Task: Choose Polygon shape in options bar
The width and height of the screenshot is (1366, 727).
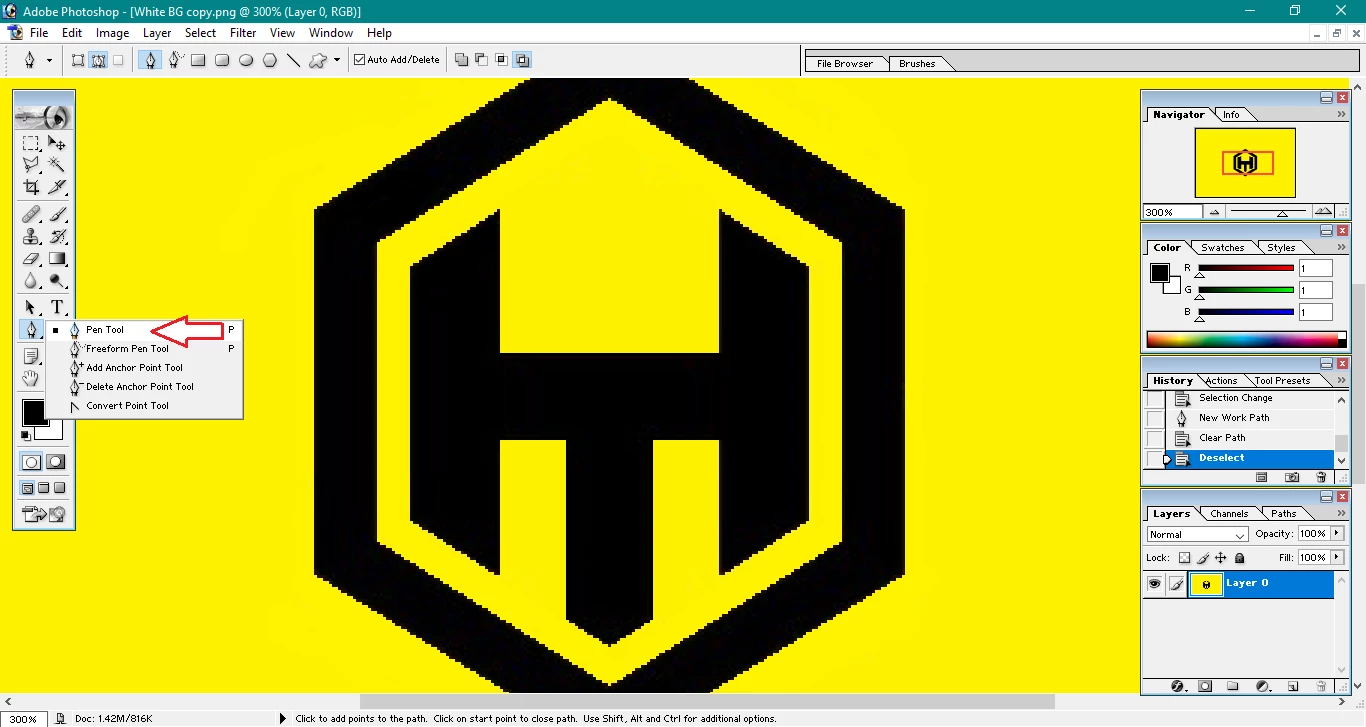Action: (270, 60)
